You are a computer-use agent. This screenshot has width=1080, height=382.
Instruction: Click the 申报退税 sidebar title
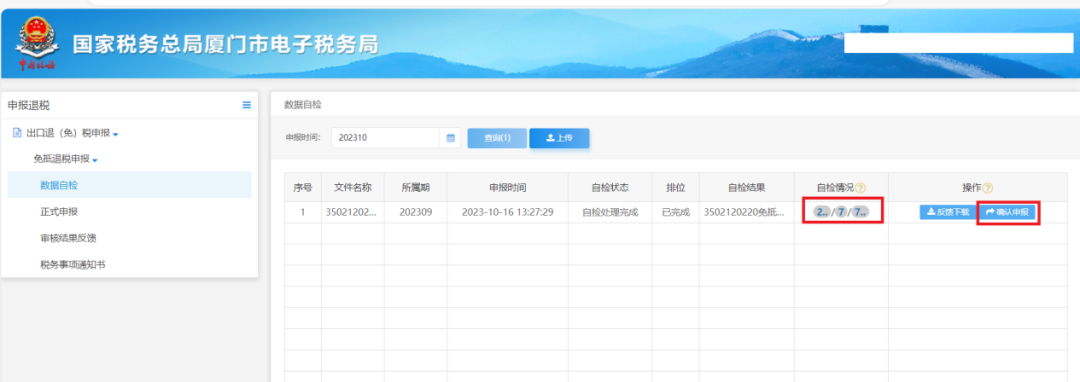28,105
